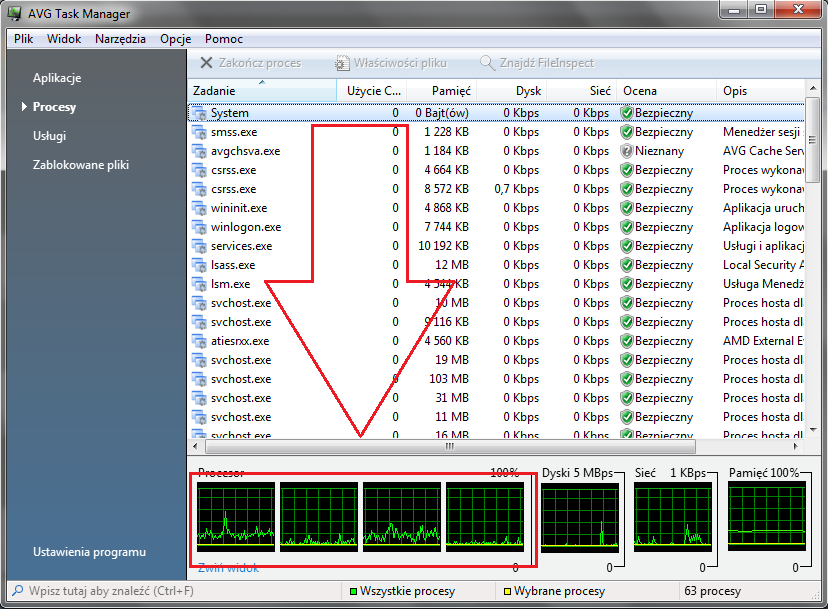Open the Plik menu
The image size is (828, 609).
coord(24,39)
